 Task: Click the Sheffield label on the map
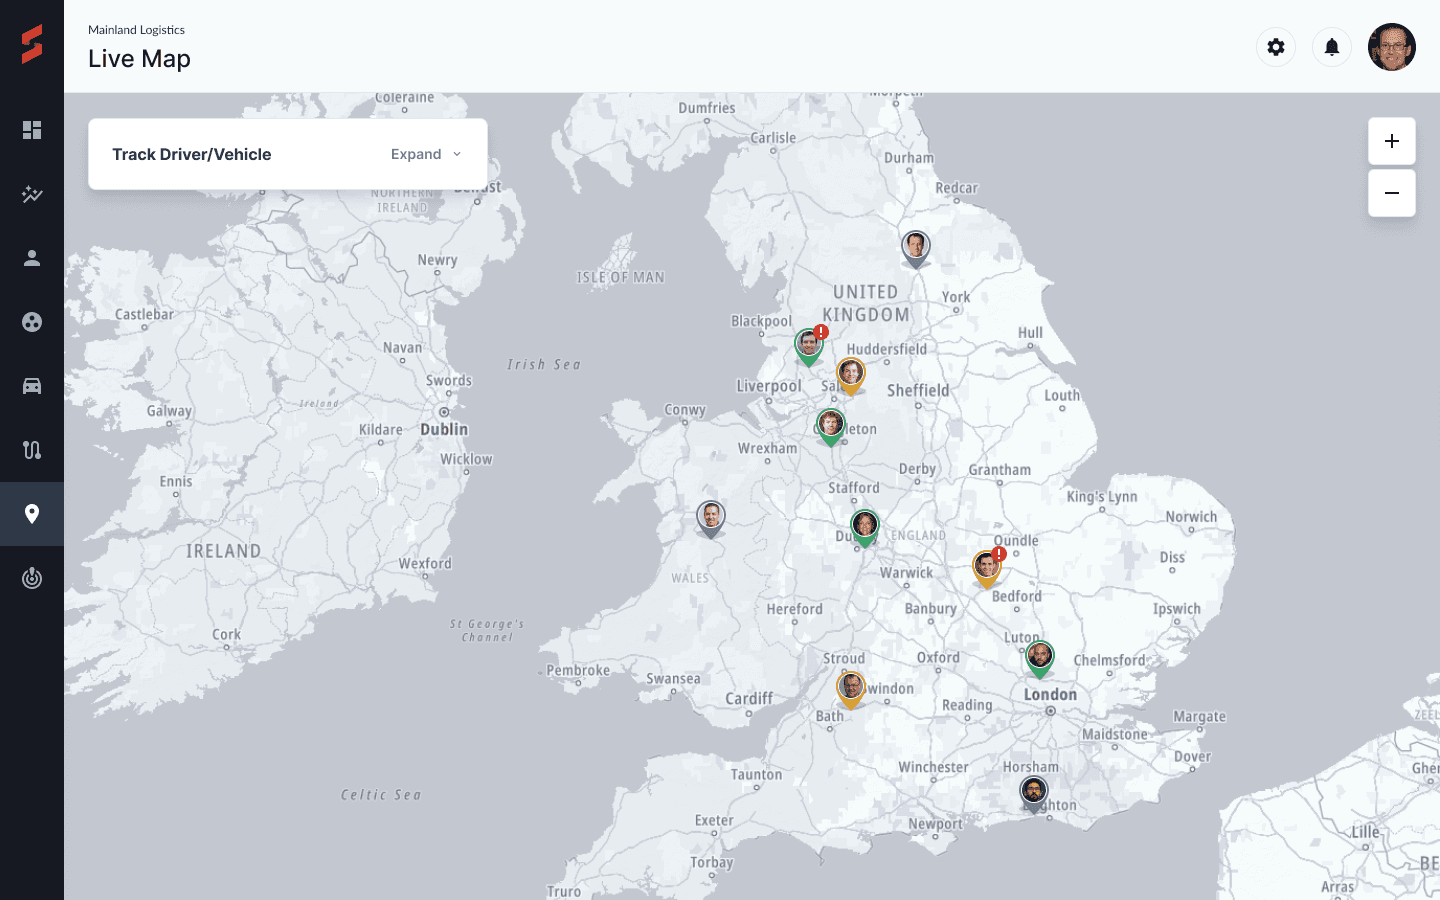coord(918,390)
